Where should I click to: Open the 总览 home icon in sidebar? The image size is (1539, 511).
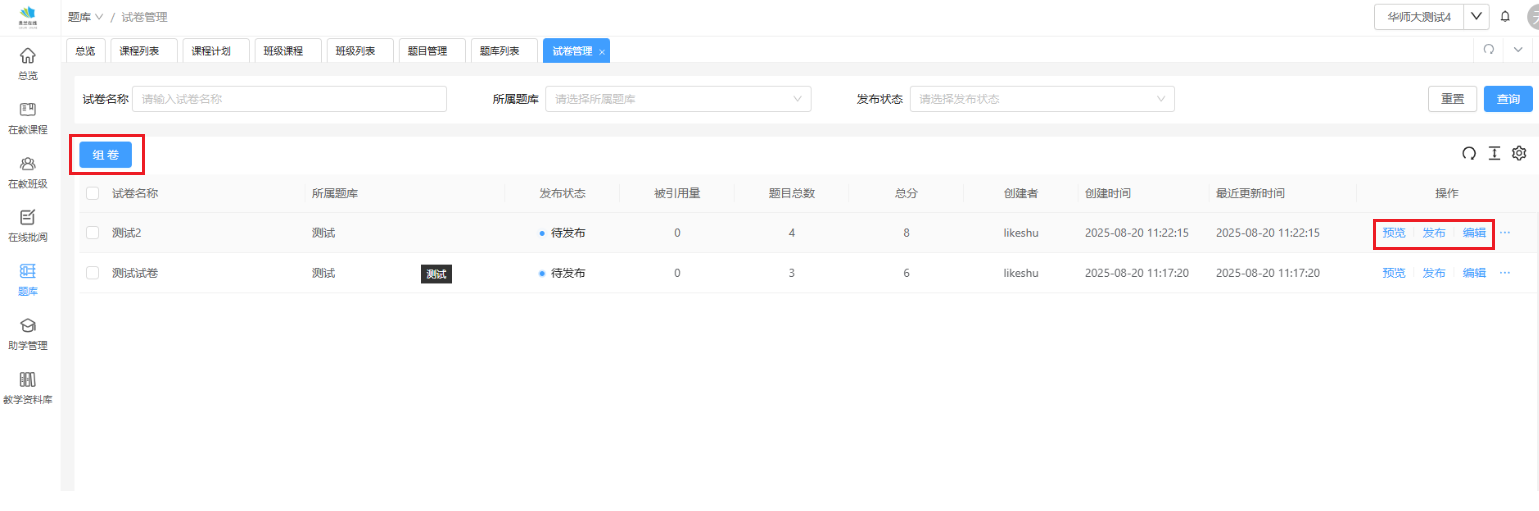(28, 62)
